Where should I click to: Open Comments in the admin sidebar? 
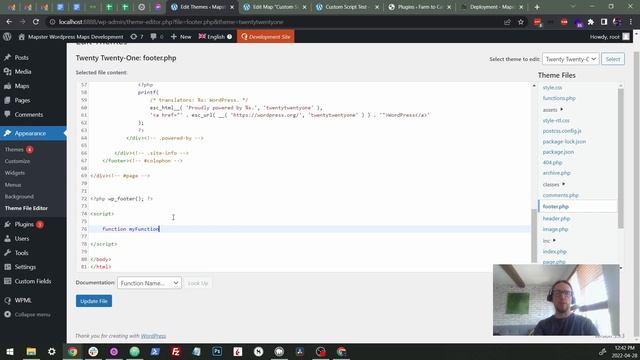[x=29, y=115]
